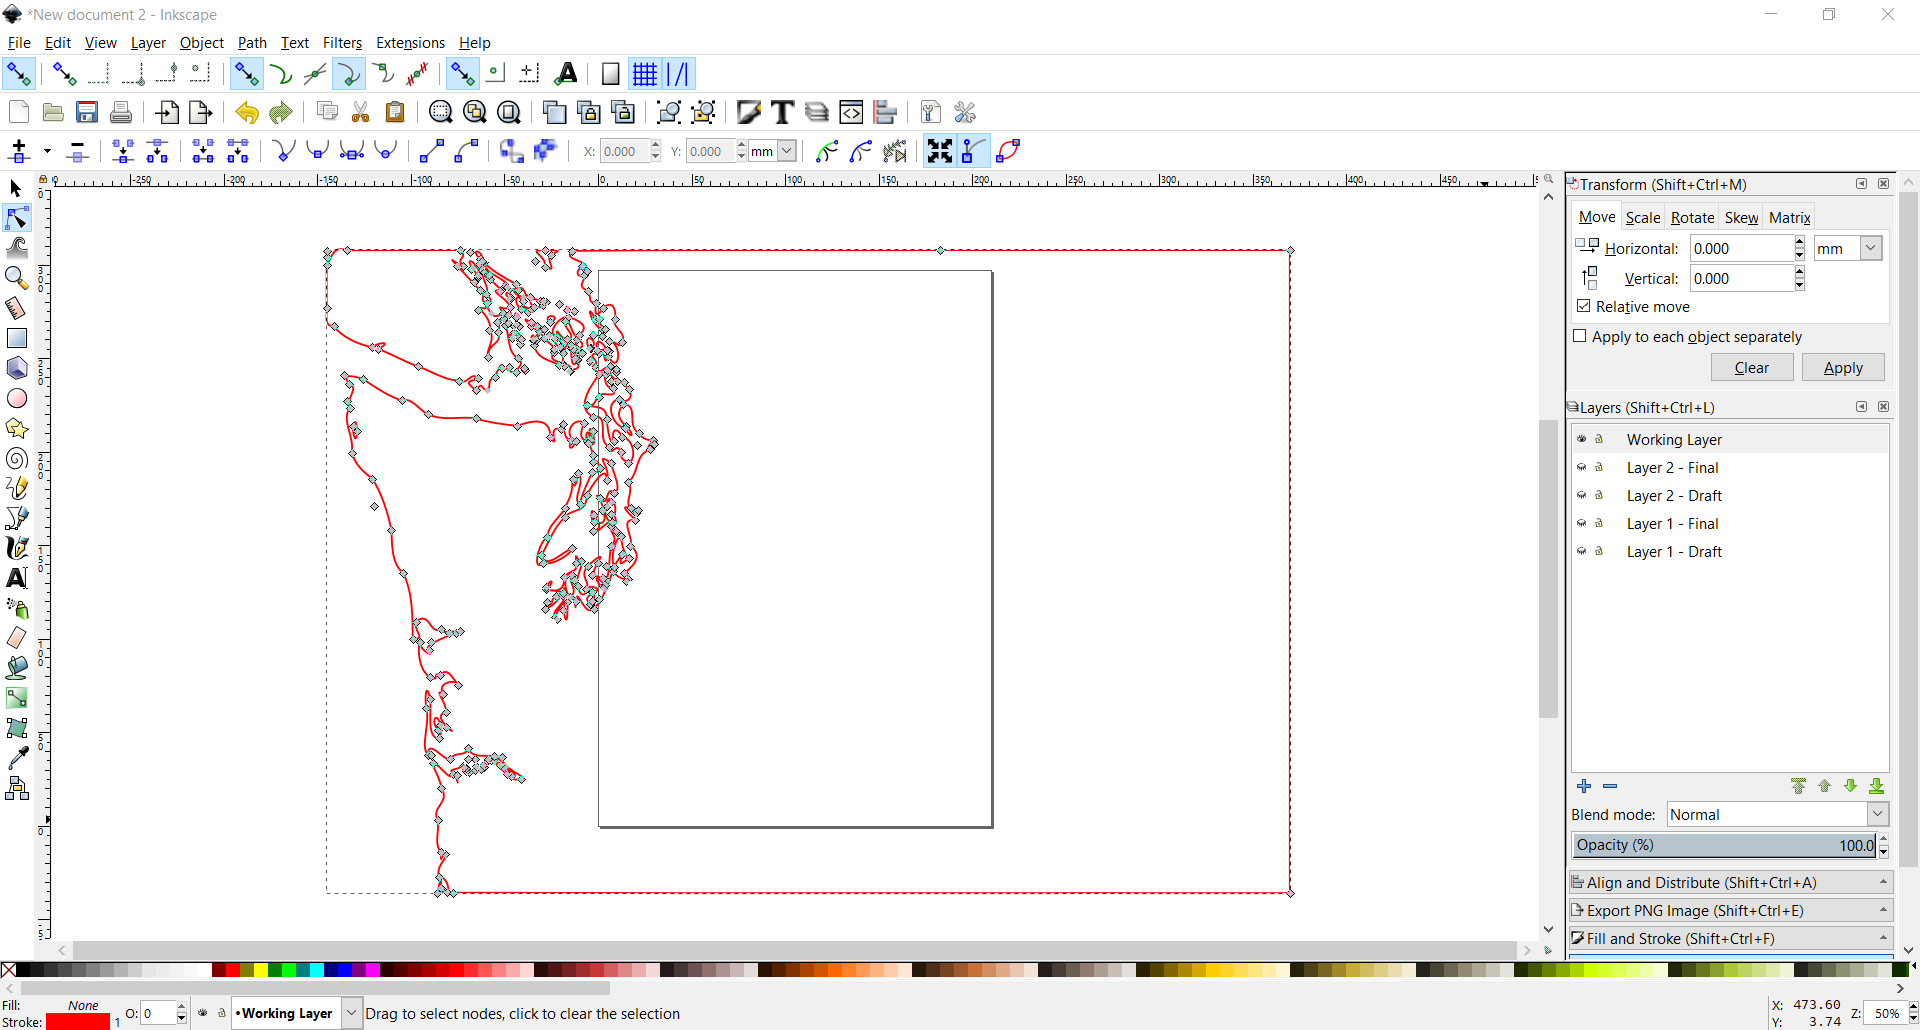Screen dimensions: 1920x1030
Task: Select the Star and polygon tool
Action: pyautogui.click(x=17, y=428)
